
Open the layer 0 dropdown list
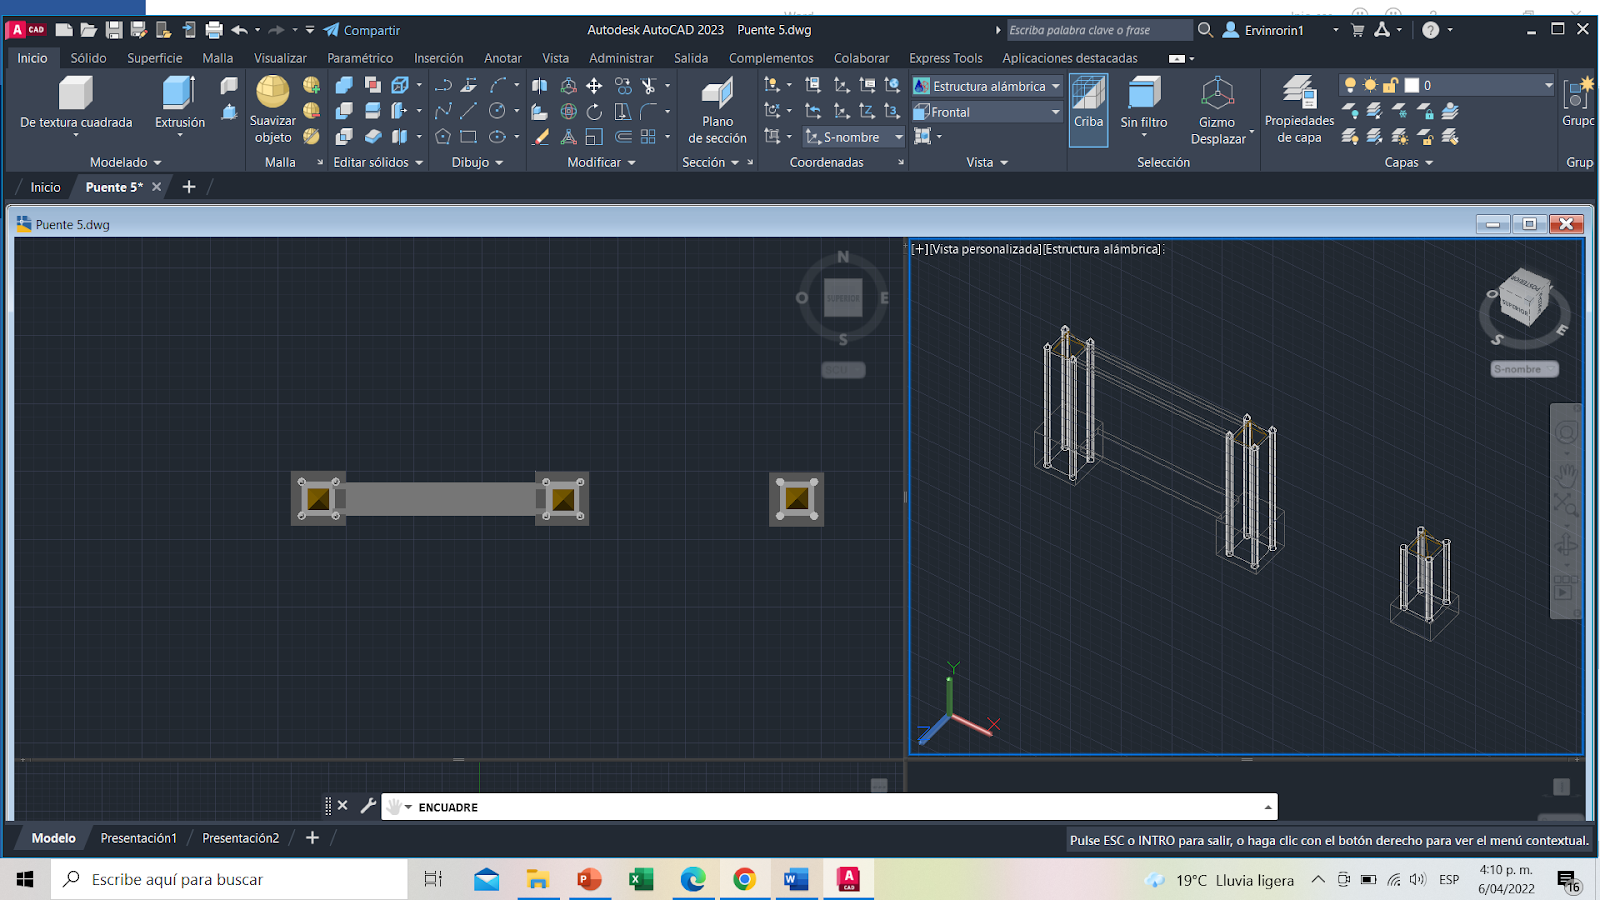(x=1548, y=85)
